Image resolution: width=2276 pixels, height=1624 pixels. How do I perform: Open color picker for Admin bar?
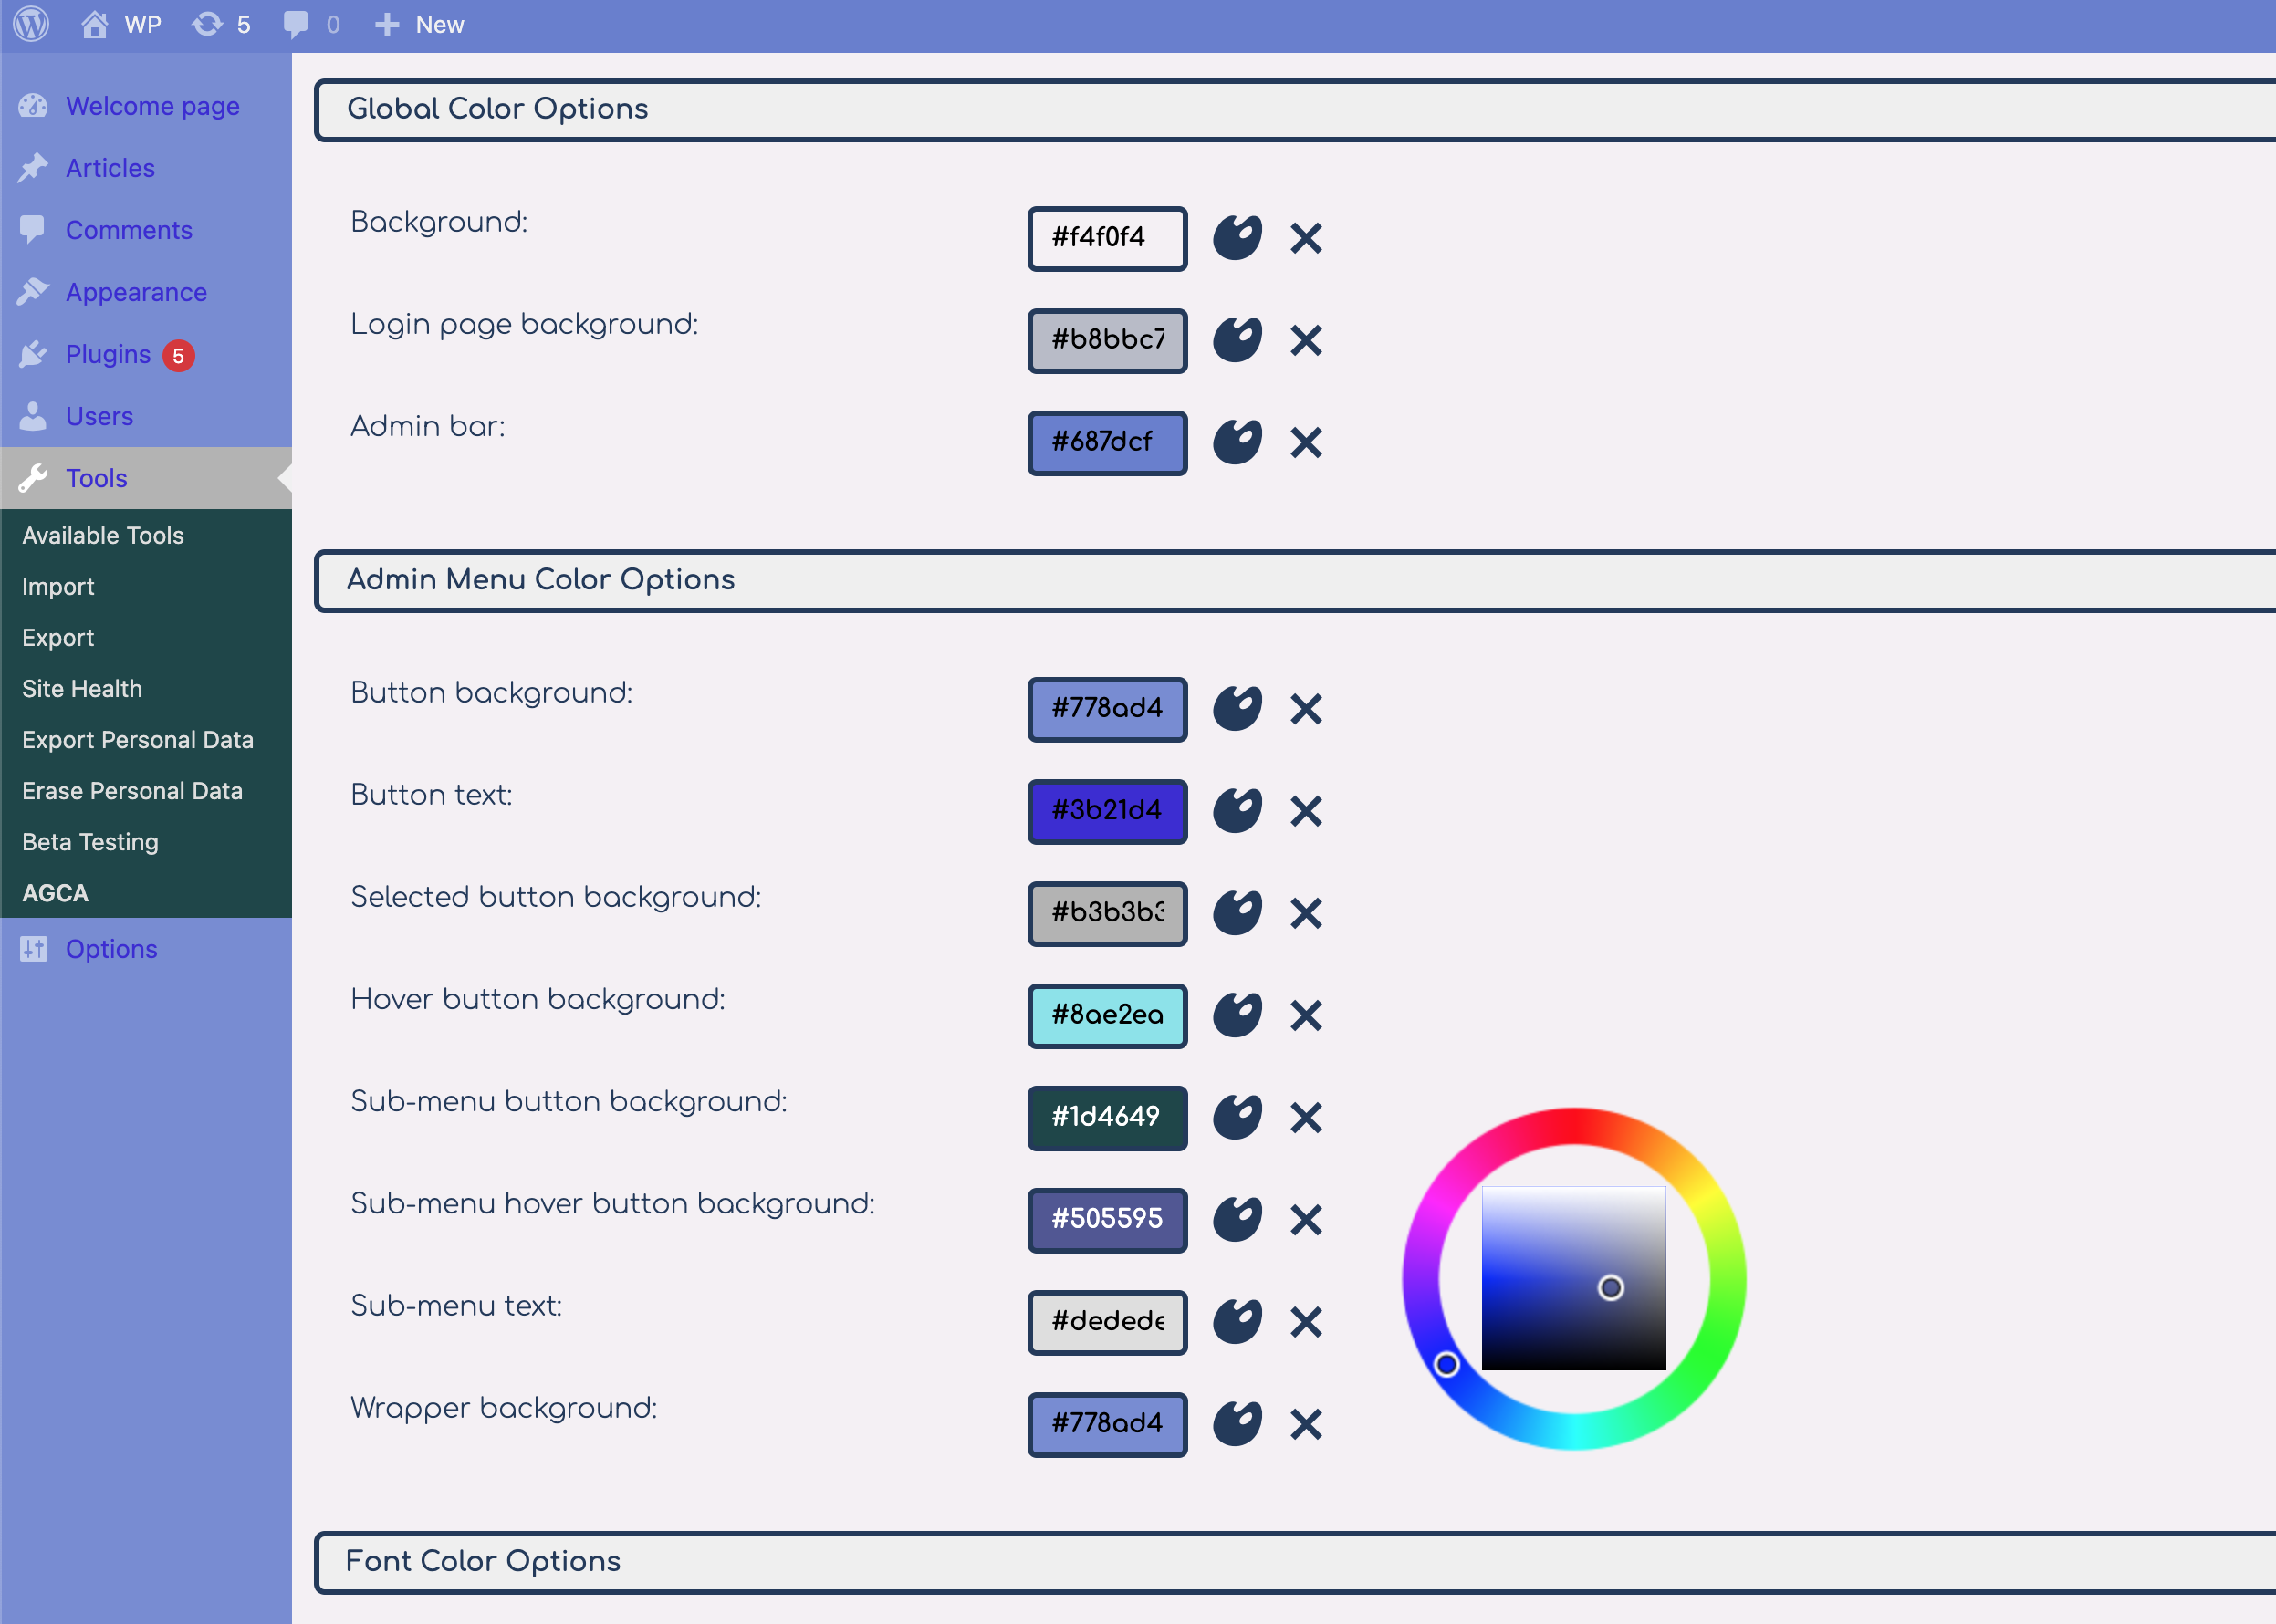pyautogui.click(x=1237, y=442)
